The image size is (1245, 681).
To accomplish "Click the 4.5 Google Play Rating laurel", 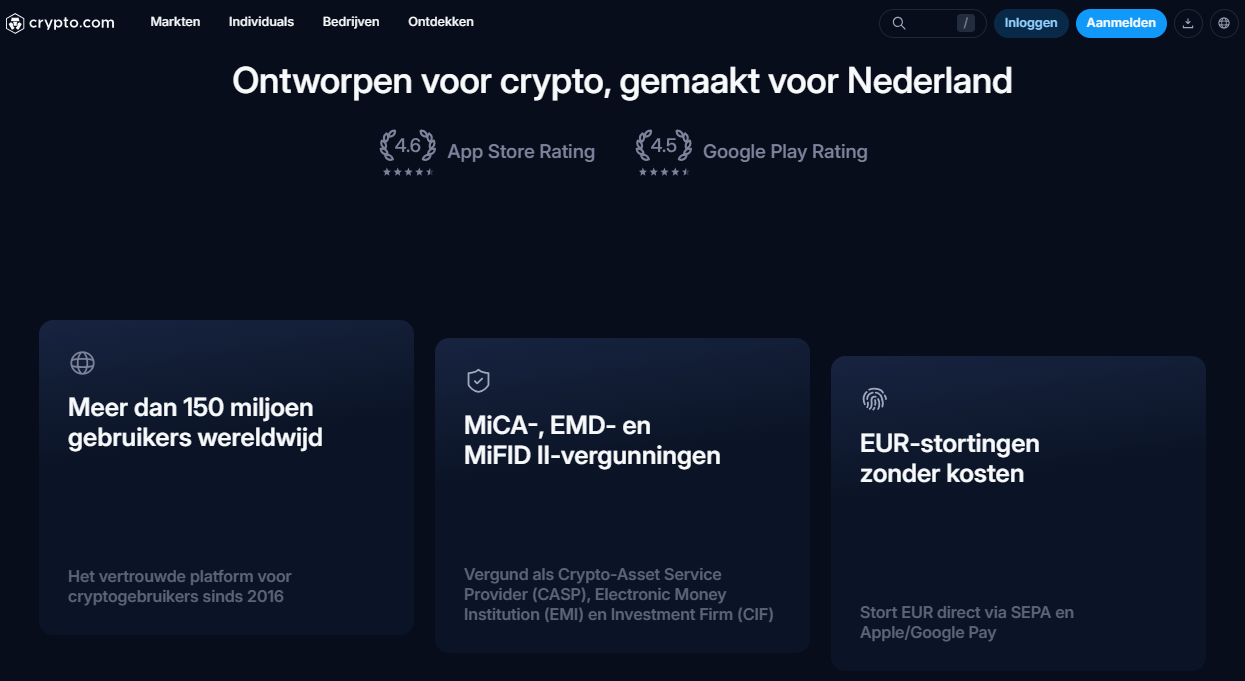I will coord(663,146).
